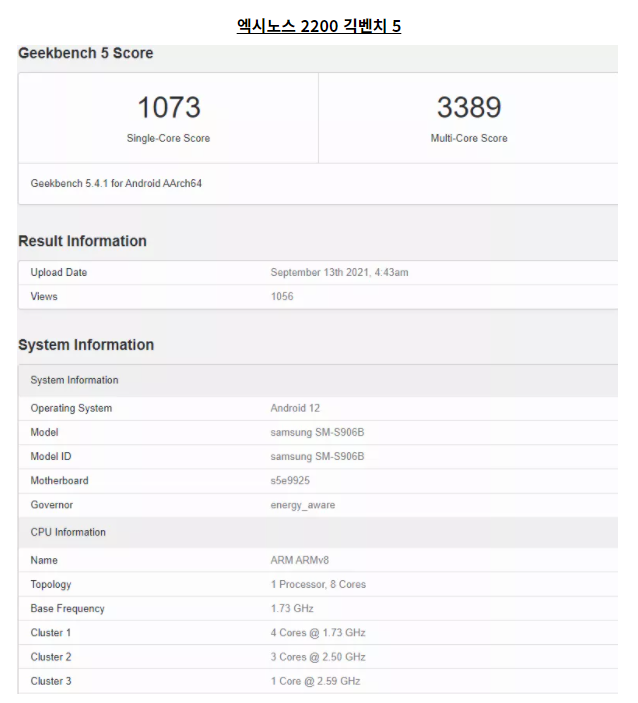Select the 'Android 12' value
The height and width of the screenshot is (703, 638).
(295, 408)
